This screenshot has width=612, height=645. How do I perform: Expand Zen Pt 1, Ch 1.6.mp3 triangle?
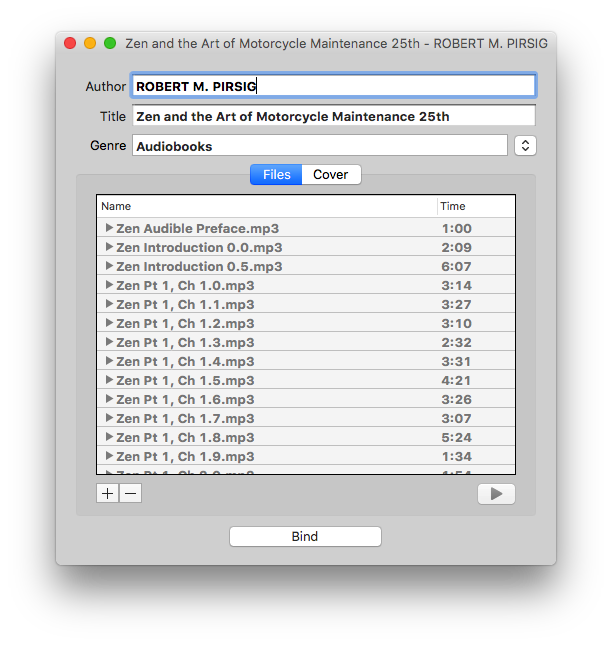pyautogui.click(x=109, y=398)
